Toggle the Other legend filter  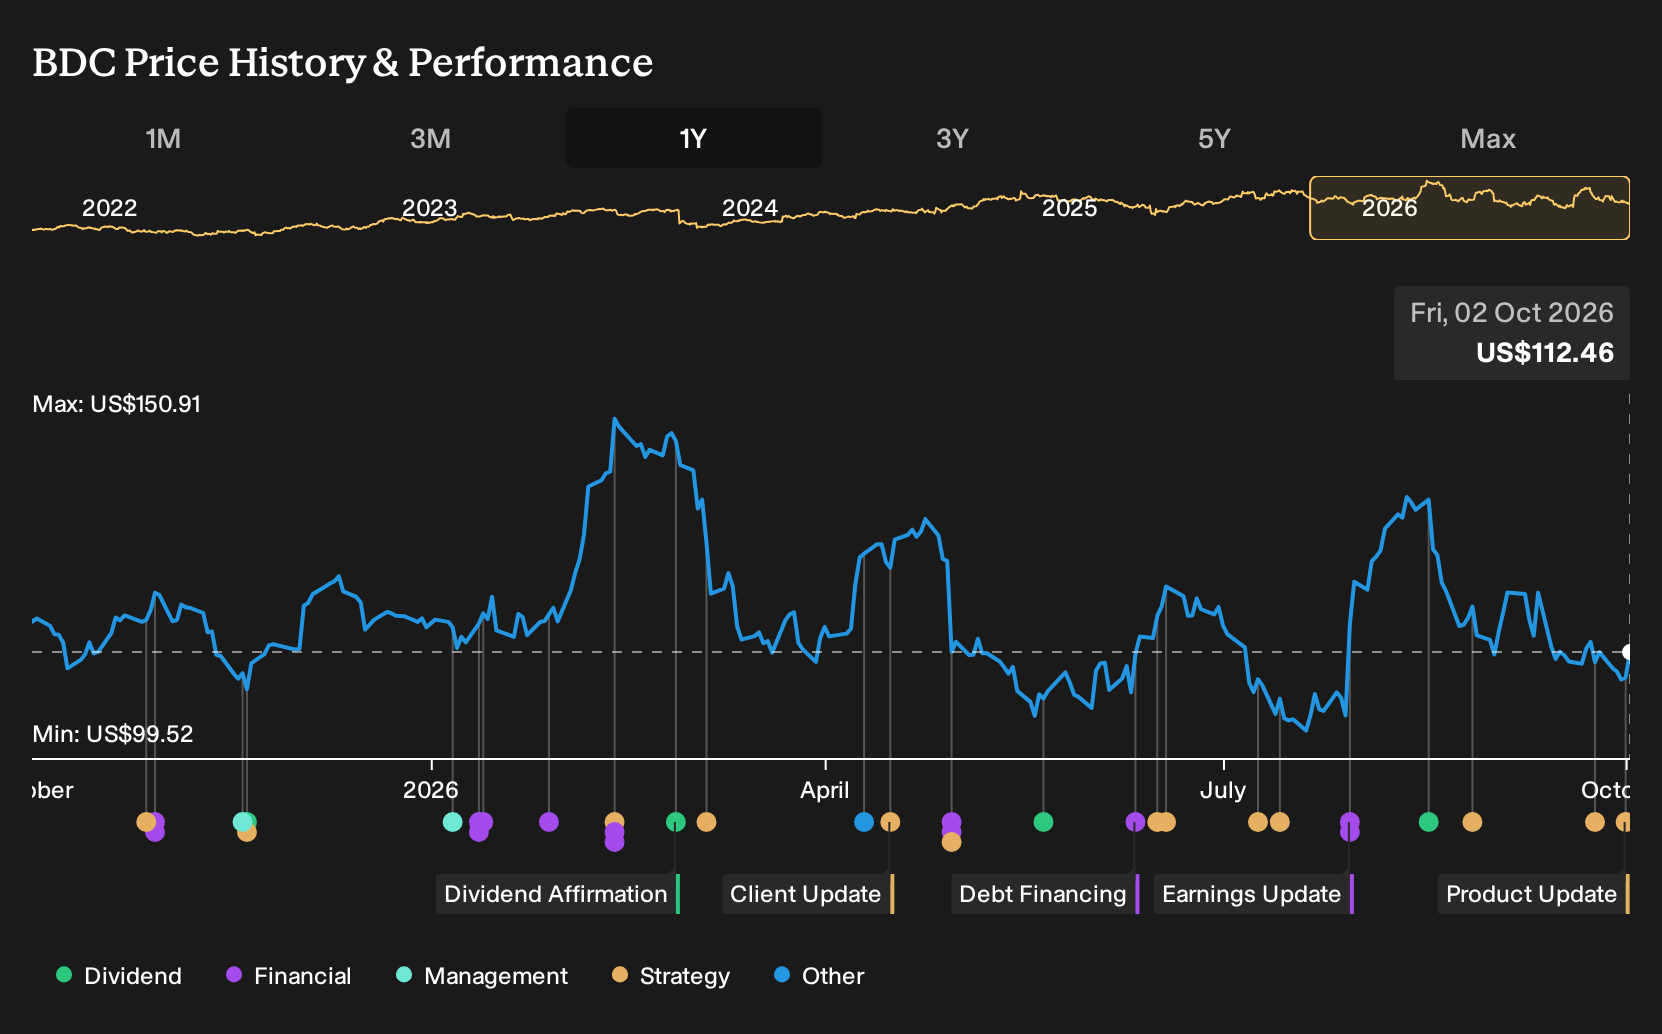(x=819, y=976)
